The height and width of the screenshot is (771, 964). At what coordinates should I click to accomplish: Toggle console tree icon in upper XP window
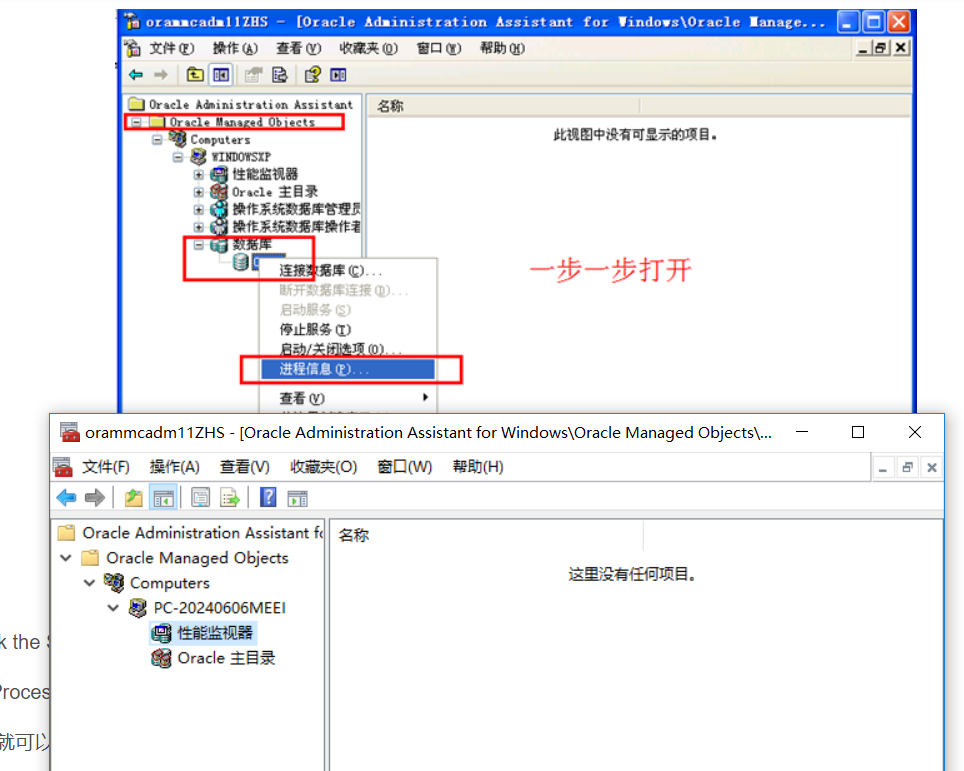click(221, 75)
